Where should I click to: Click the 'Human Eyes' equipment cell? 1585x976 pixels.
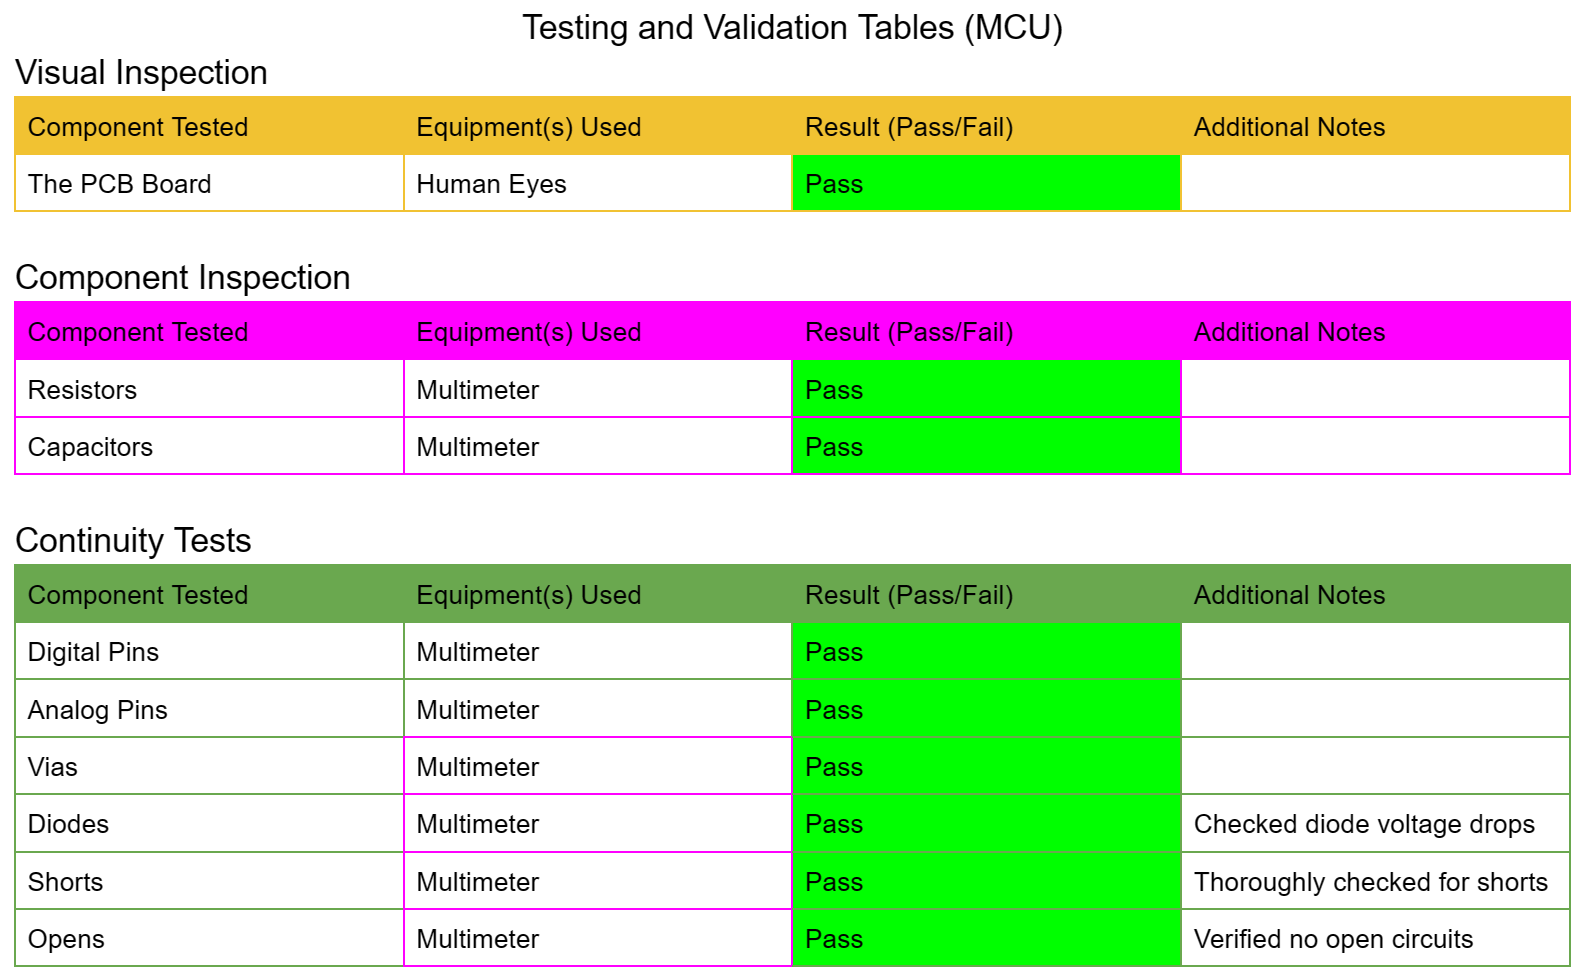pos(491,184)
